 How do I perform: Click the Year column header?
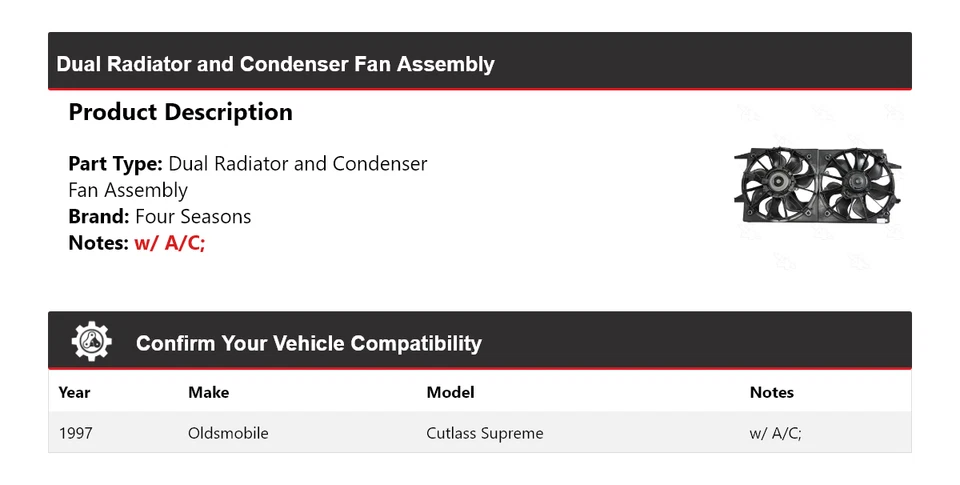point(74,392)
